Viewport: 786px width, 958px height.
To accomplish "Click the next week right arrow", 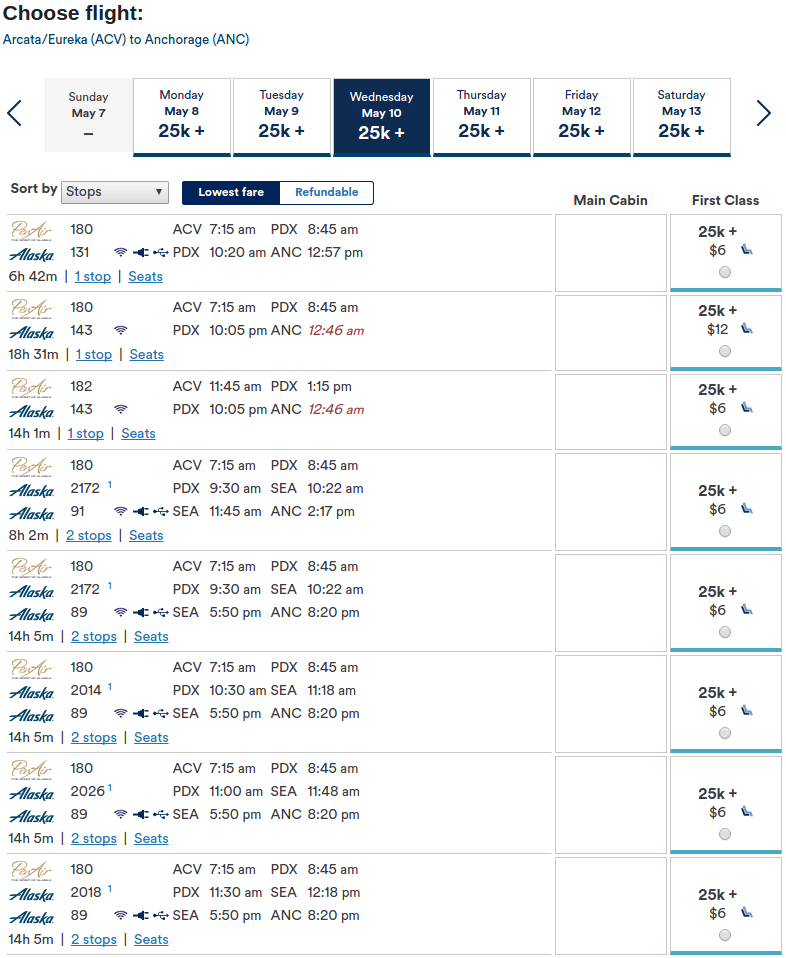I will [x=763, y=113].
